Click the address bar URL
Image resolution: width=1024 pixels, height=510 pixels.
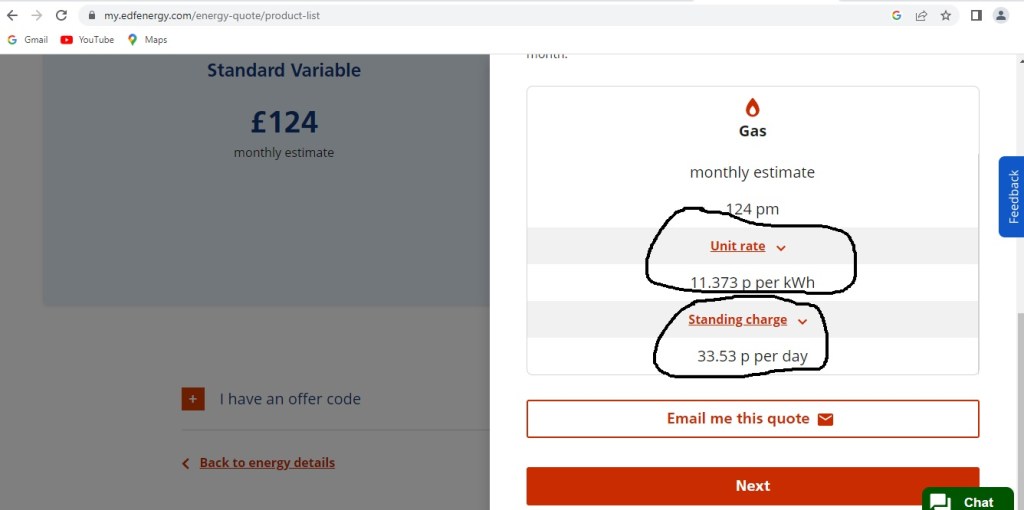pyautogui.click(x=212, y=16)
